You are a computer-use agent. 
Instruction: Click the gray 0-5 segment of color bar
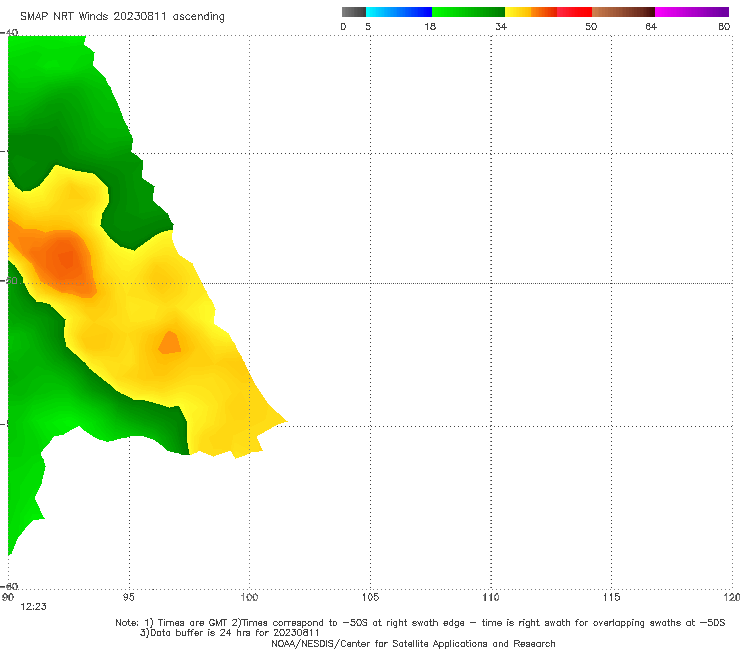[x=354, y=12]
